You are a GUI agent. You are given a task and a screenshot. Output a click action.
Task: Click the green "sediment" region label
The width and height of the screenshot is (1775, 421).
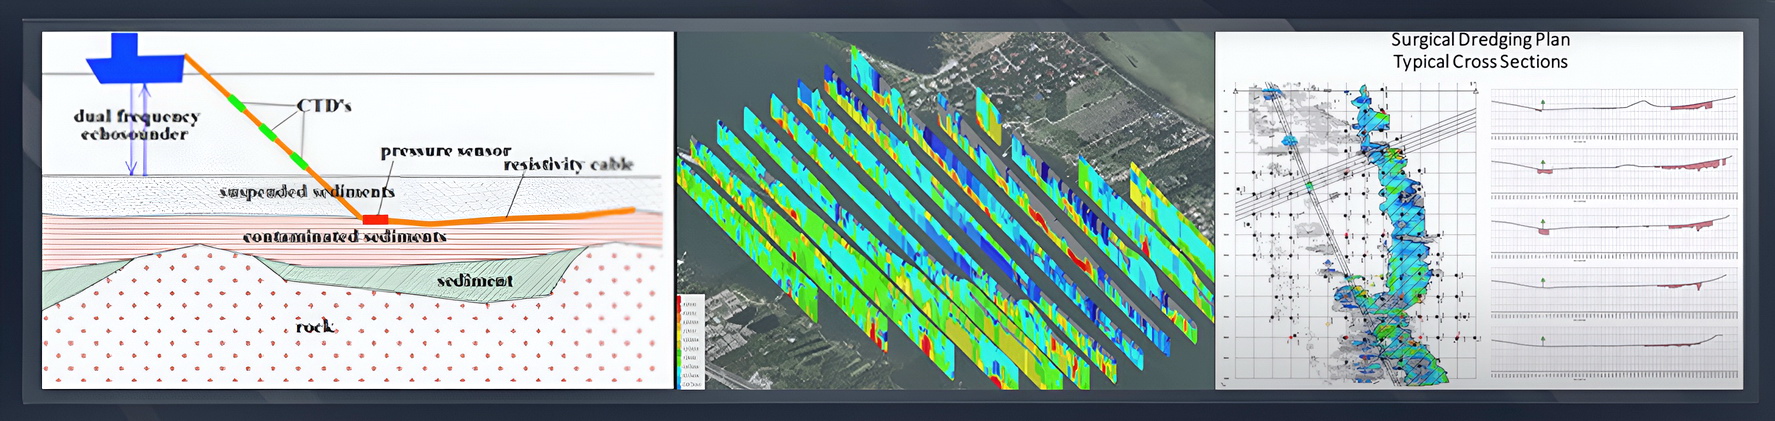pos(475,281)
